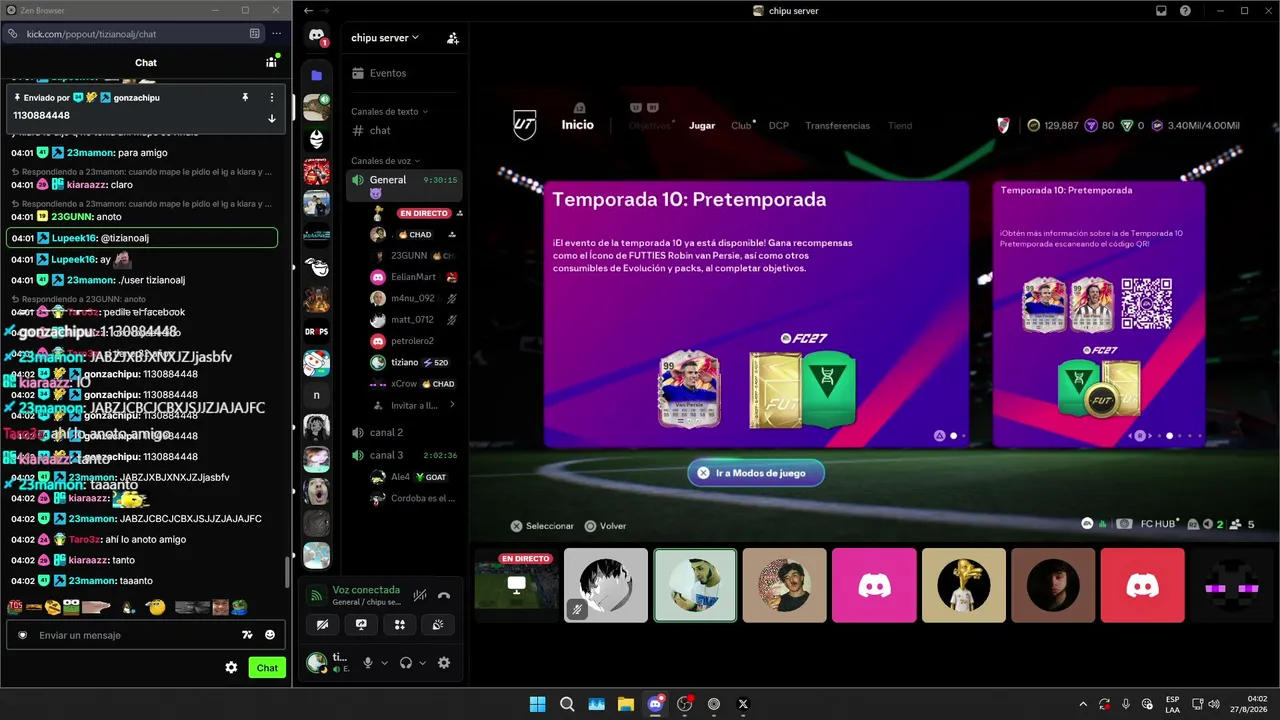Screen dimensions: 1280x720
Task: Open Discord activities launcher button
Action: click(x=400, y=624)
